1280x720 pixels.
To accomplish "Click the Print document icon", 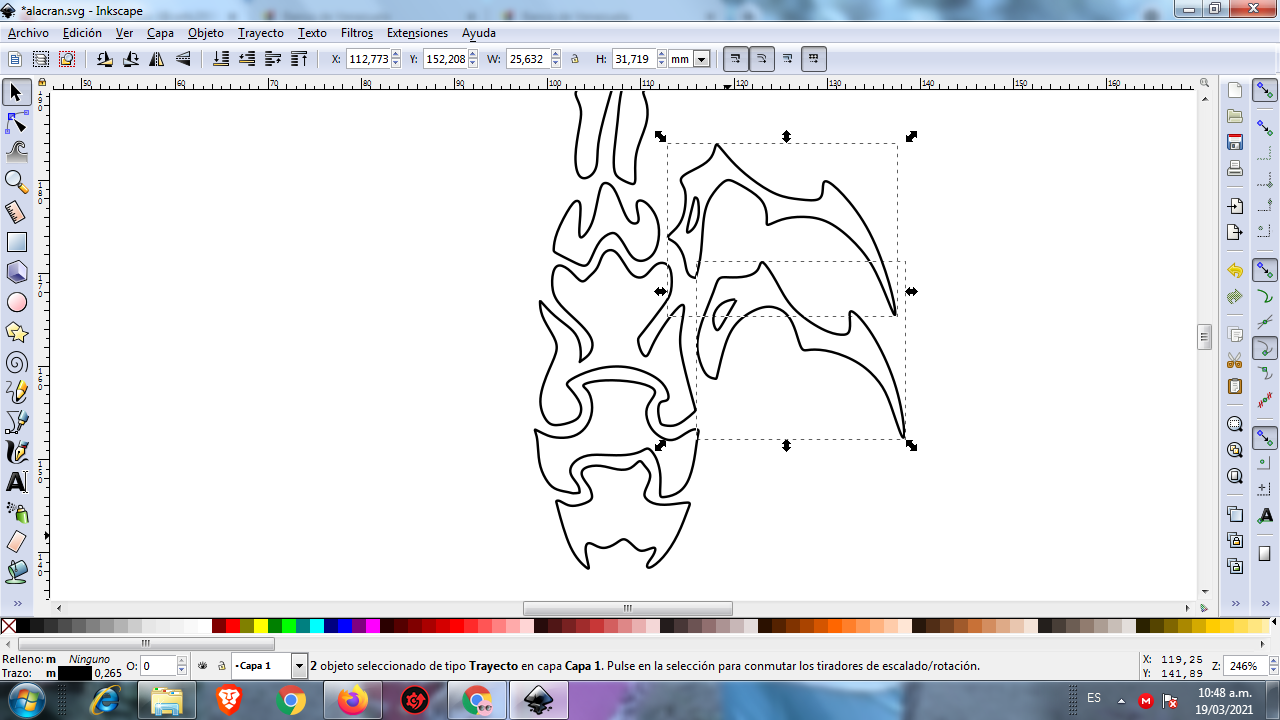I will (x=1235, y=168).
